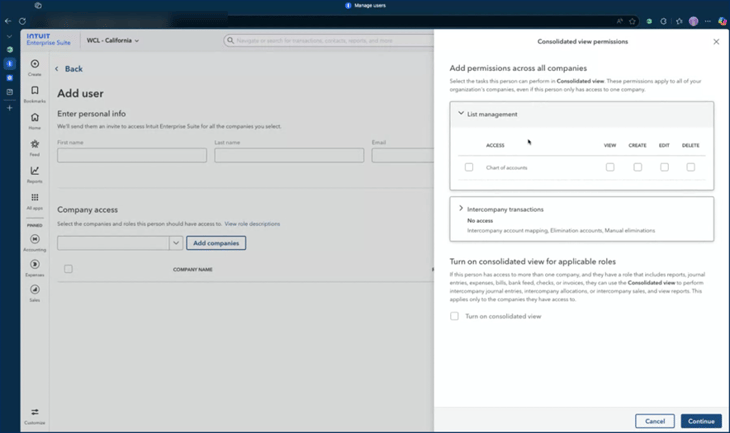730x433 pixels.
Task: Go to Home in the sidebar
Action: coord(35,119)
